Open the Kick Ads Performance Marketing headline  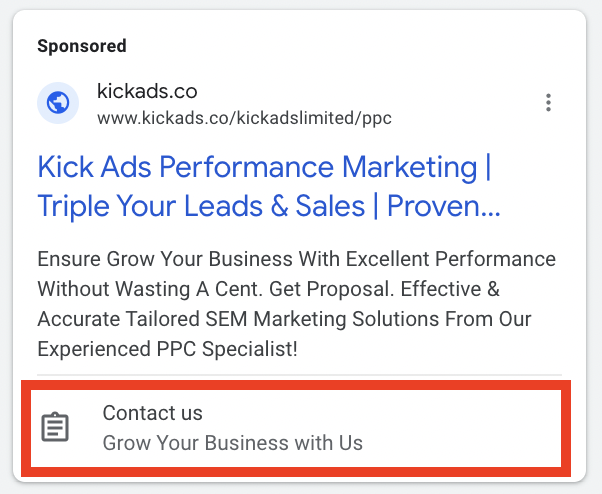[x=264, y=167]
